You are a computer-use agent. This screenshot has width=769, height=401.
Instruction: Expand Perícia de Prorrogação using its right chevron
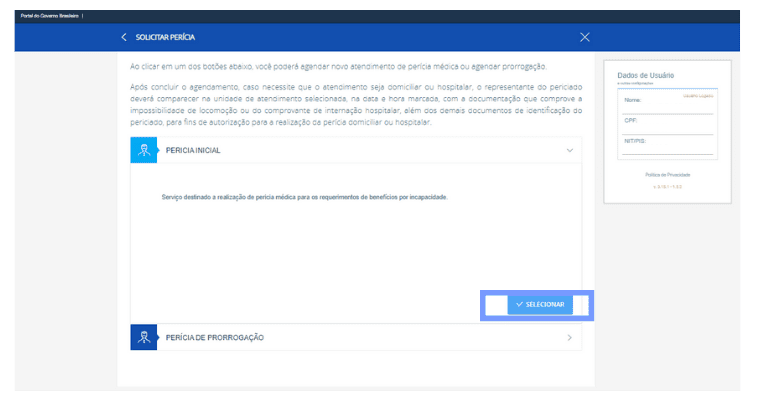point(569,338)
